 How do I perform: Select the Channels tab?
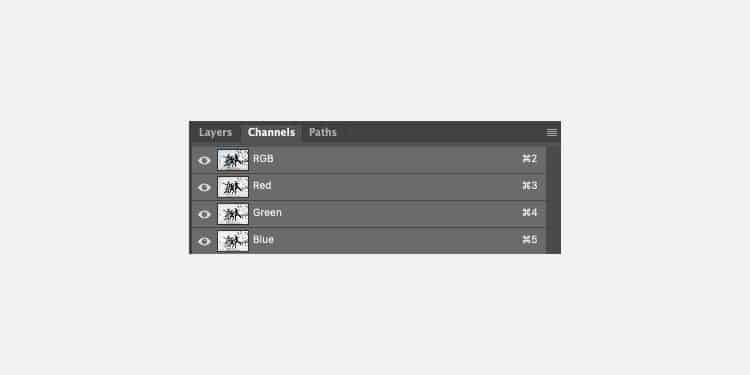pos(271,132)
